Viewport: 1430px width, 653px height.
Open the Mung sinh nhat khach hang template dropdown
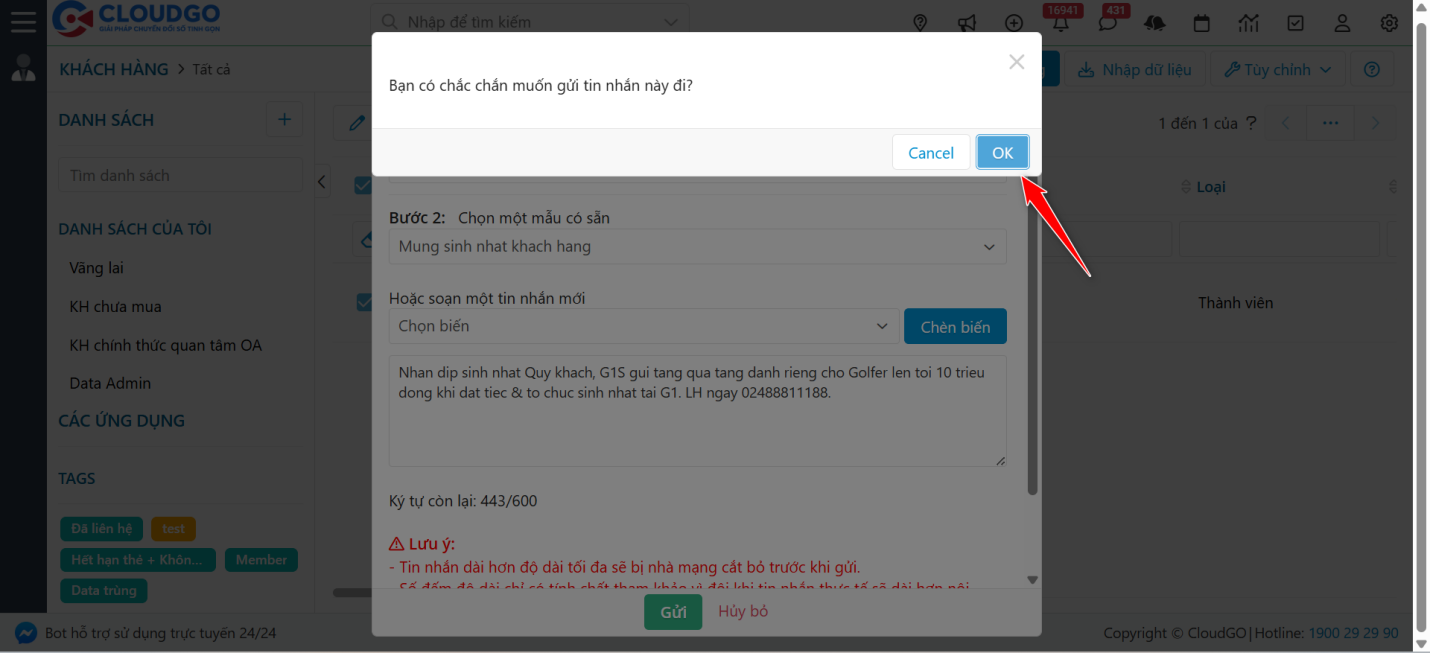click(x=697, y=246)
